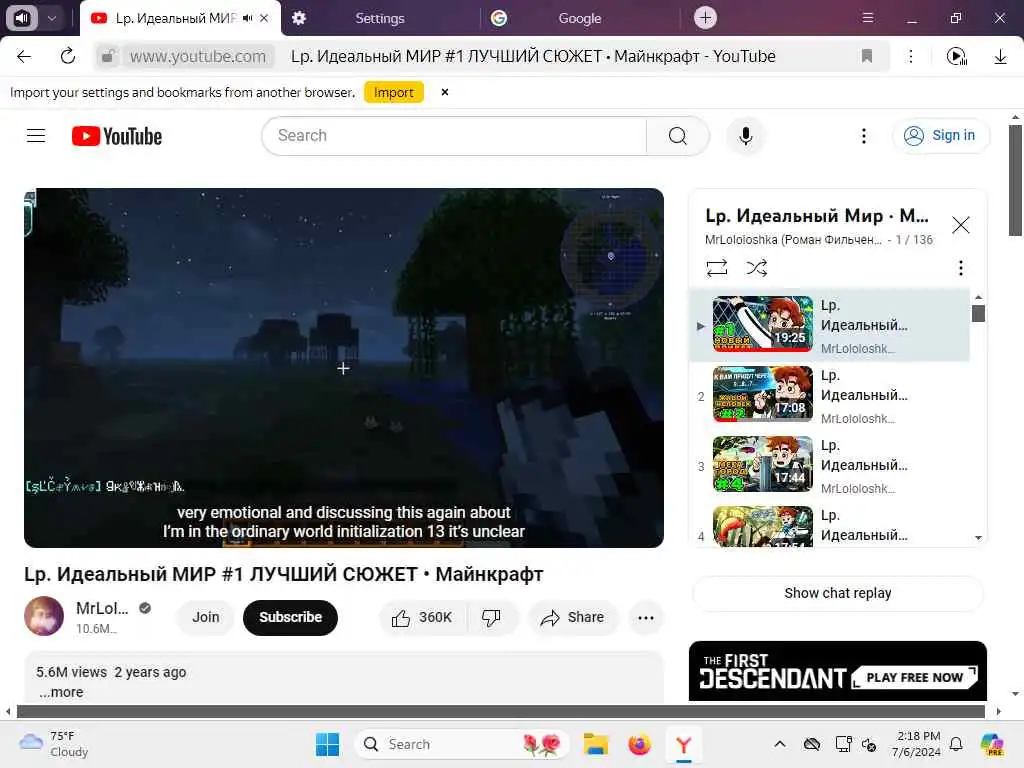
Task: Toggle loop playlist
Action: [716, 268]
